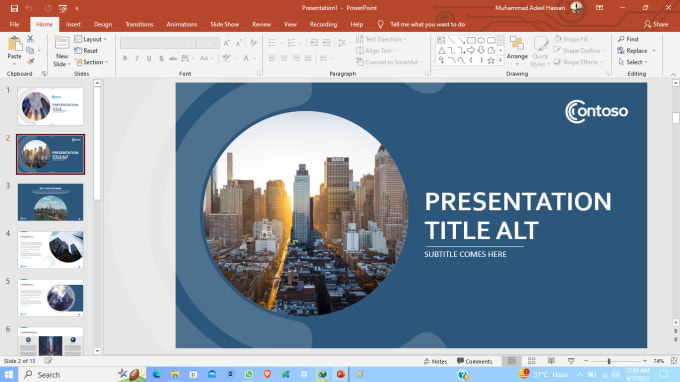
Task: Toggle Underline formatting
Action: click(x=149, y=58)
